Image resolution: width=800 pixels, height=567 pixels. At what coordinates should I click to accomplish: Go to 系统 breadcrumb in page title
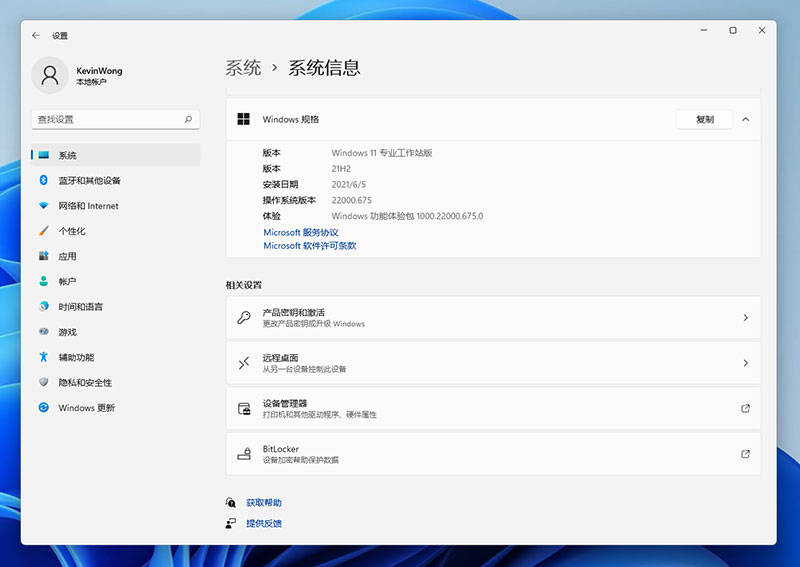pos(243,68)
